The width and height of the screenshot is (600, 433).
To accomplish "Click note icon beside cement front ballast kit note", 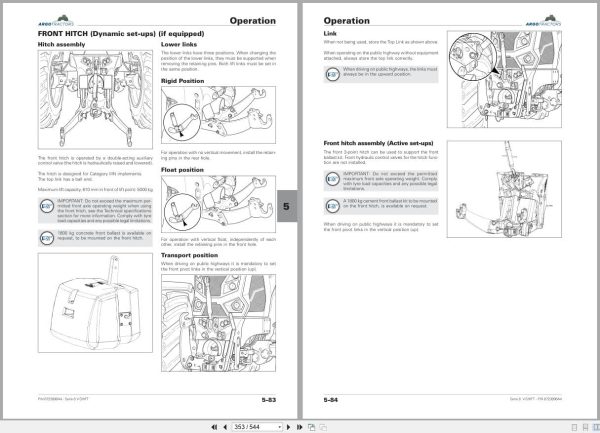I will [x=333, y=206].
